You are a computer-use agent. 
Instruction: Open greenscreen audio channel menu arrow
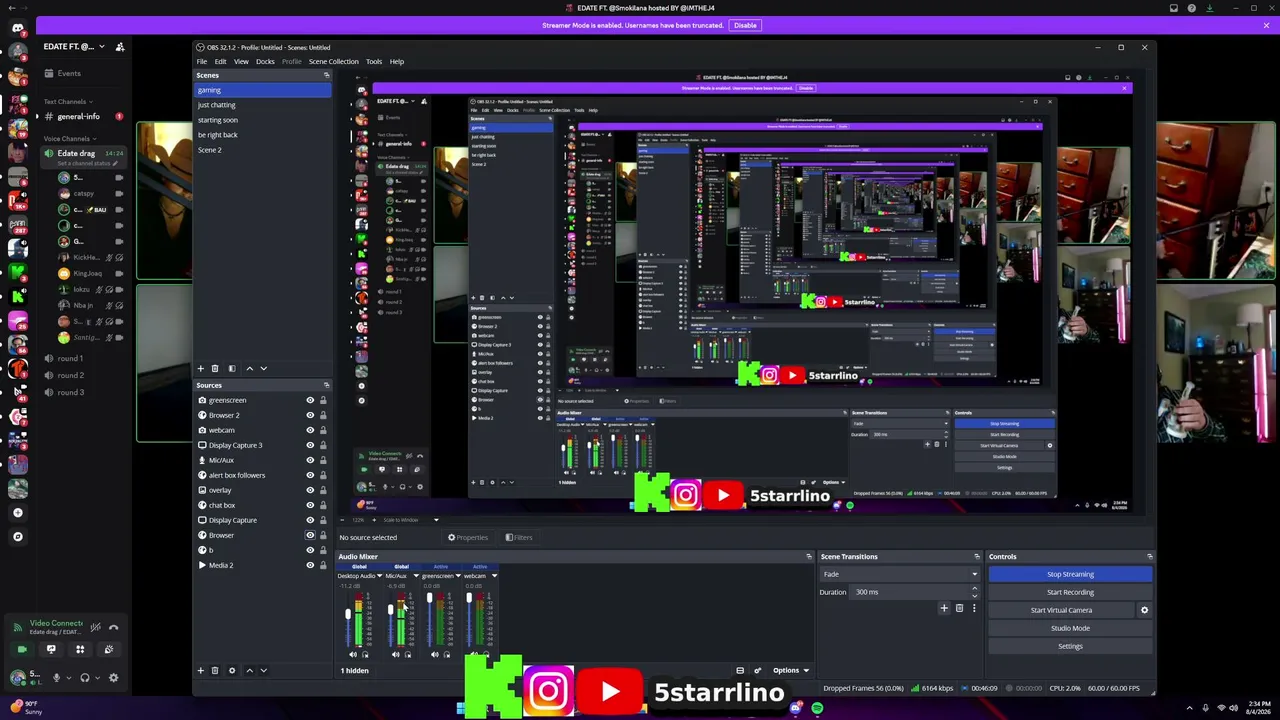(458, 576)
